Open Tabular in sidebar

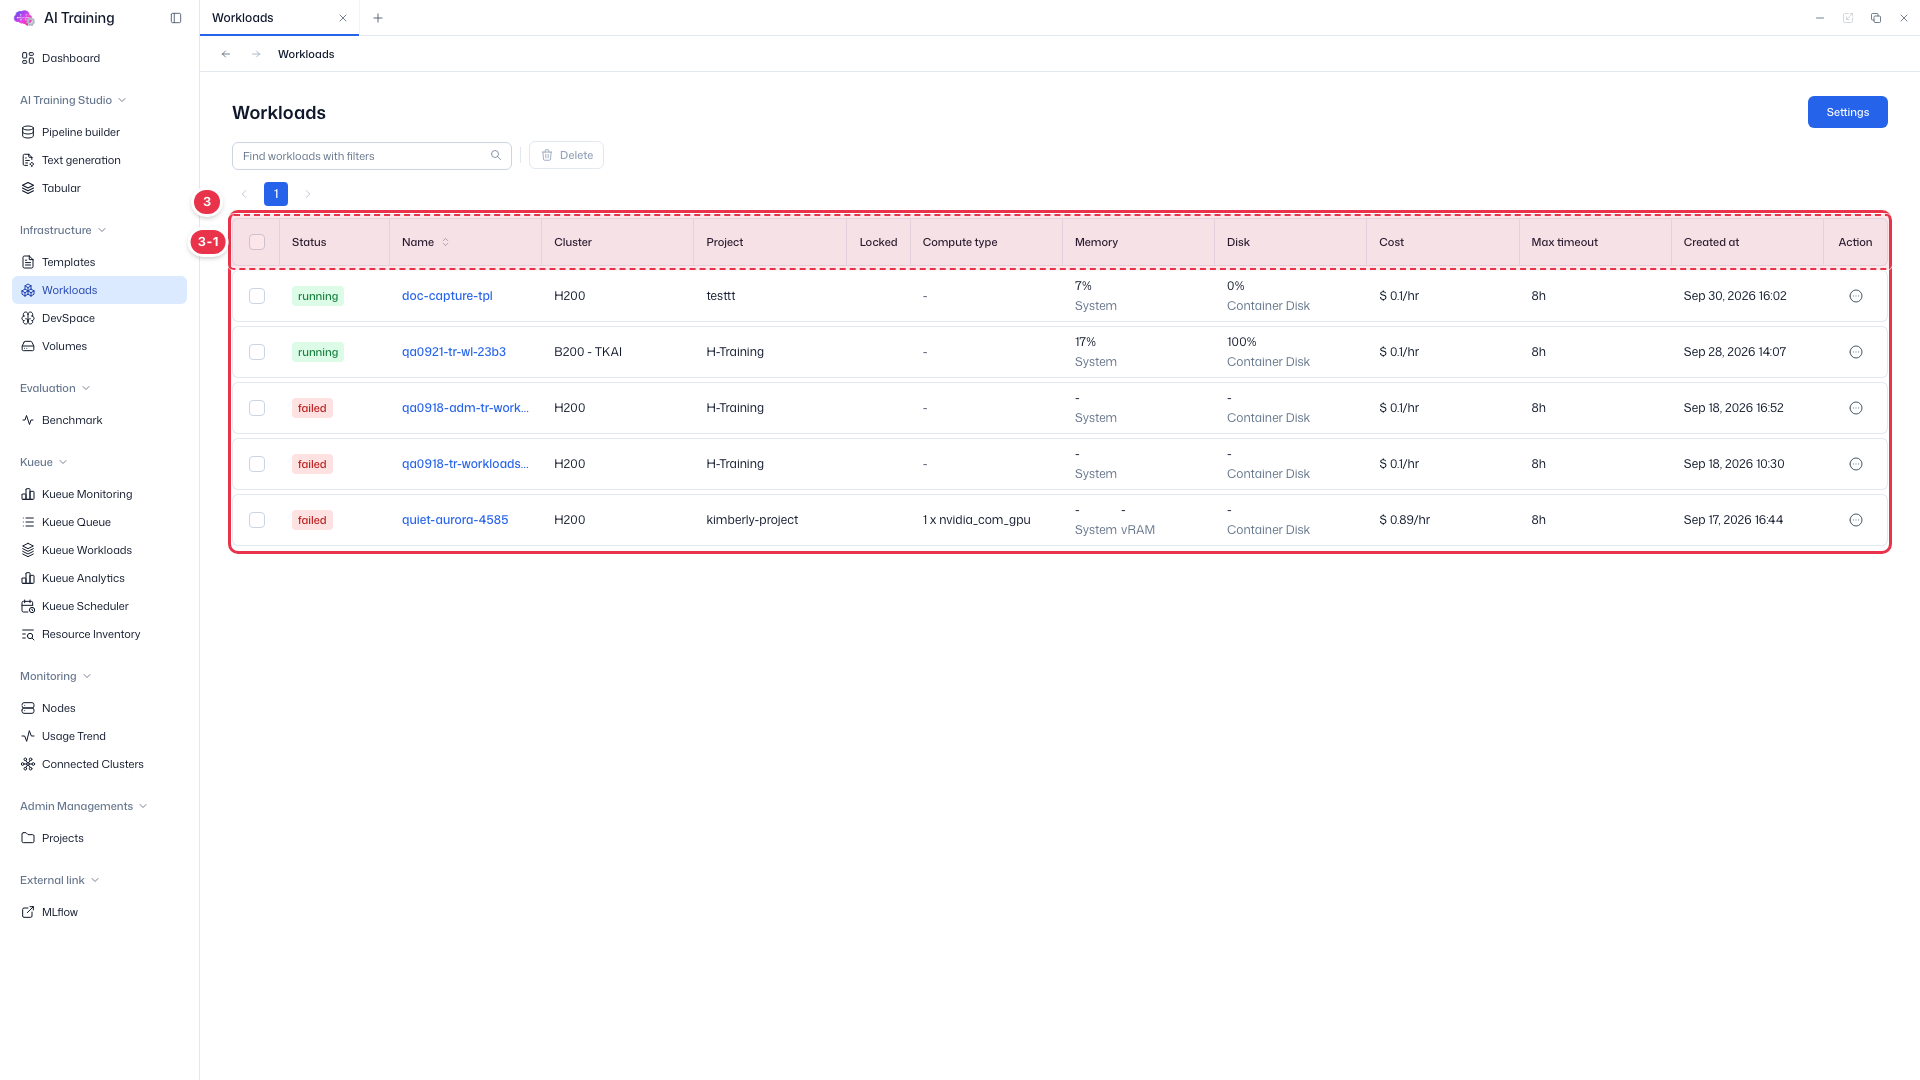coord(99,188)
